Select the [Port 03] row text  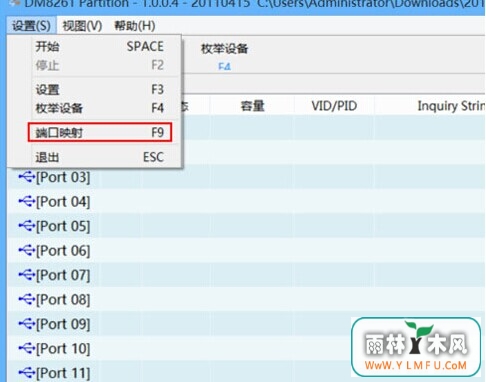pos(63,177)
